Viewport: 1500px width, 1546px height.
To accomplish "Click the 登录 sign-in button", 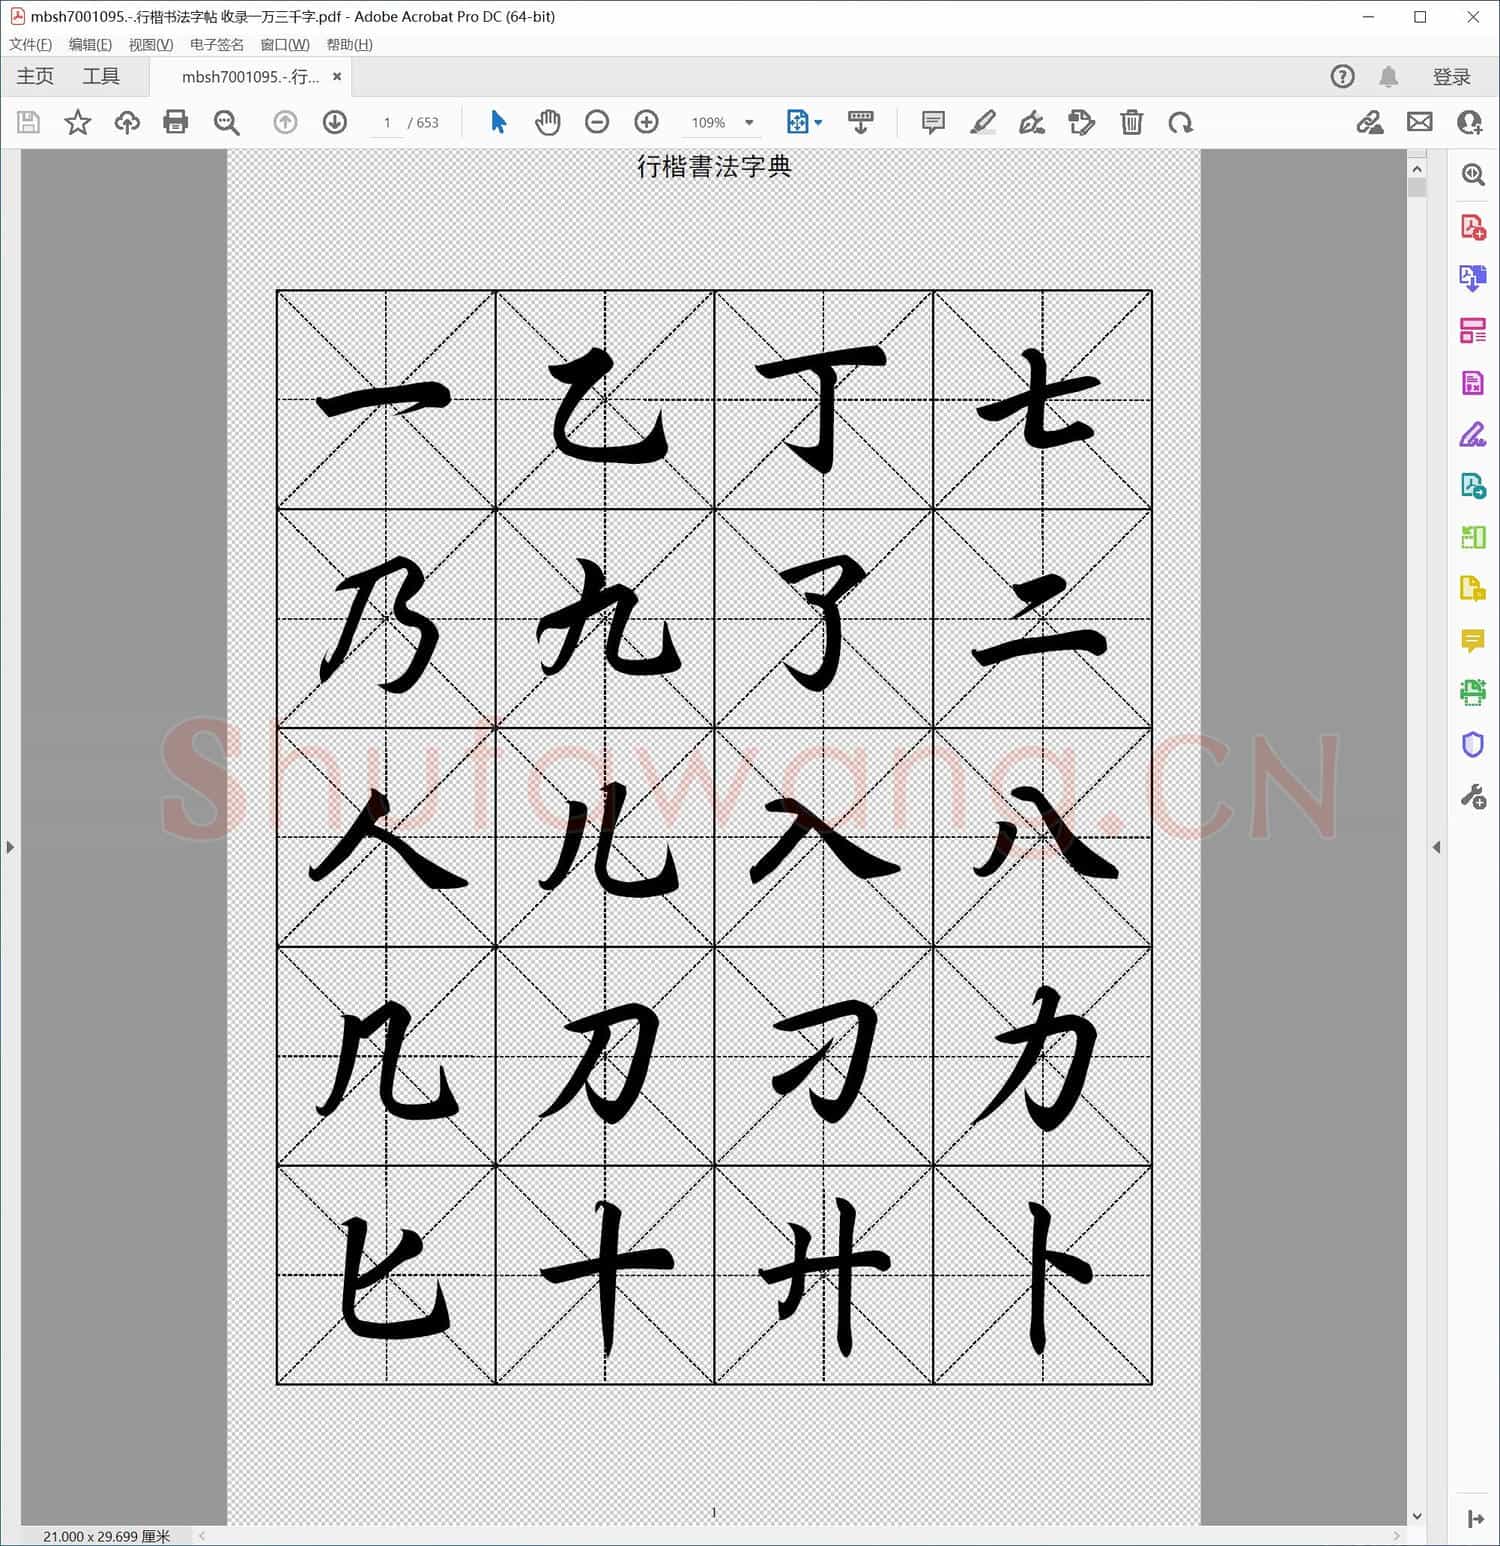I will coord(1454,76).
